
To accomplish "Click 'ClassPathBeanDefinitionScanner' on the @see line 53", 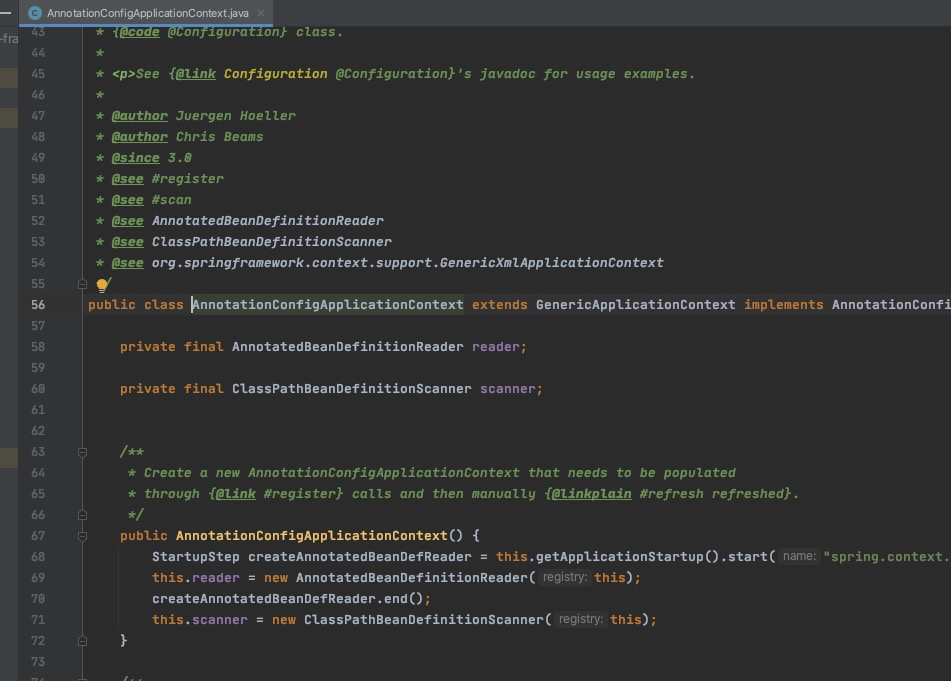I will coord(271,242).
